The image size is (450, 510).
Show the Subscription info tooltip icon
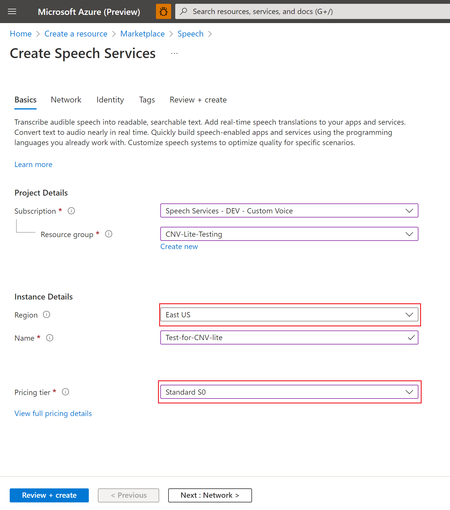pyautogui.click(x=71, y=211)
